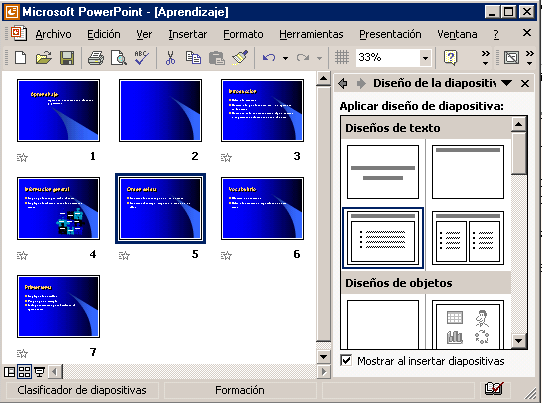The image size is (542, 403).
Task: Select slide 1 thumbnail
Action: click(x=58, y=110)
